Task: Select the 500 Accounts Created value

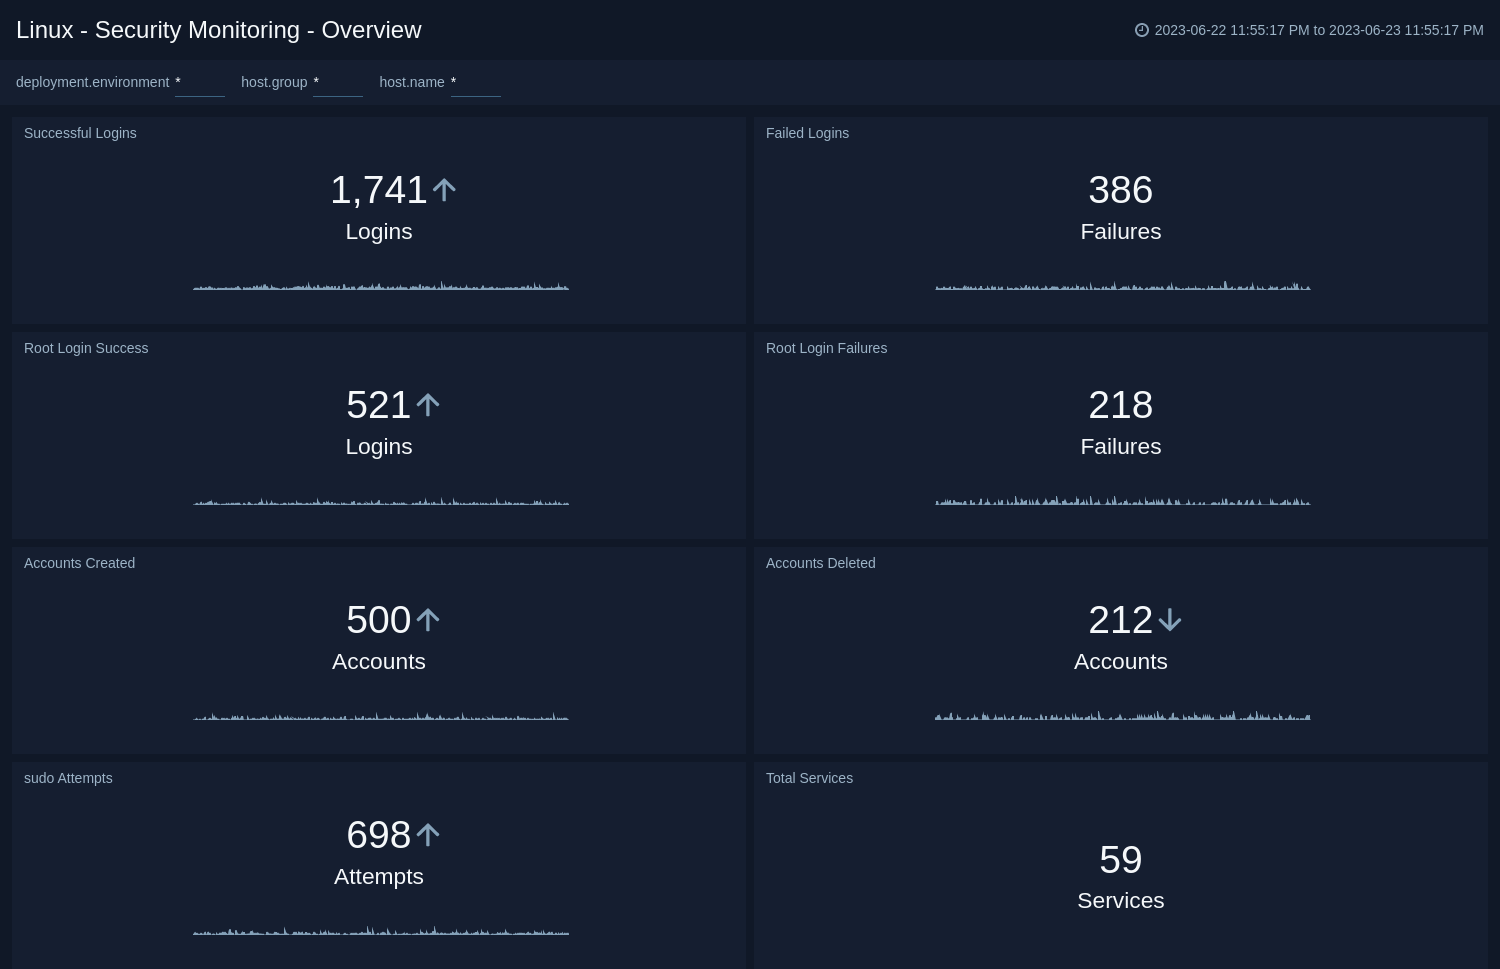Action: point(379,620)
